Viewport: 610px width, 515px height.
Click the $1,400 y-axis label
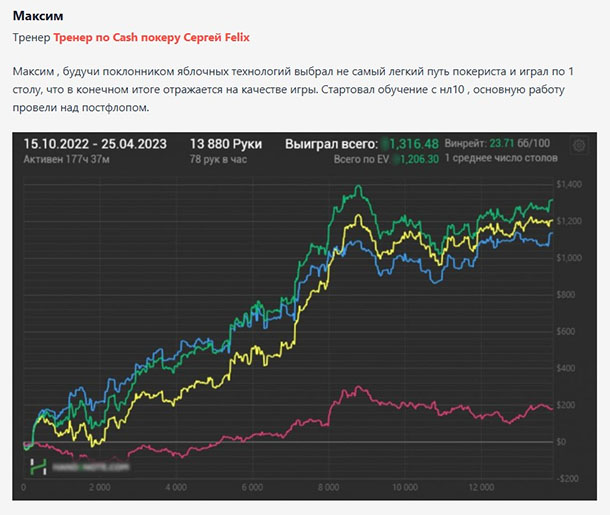[567, 185]
